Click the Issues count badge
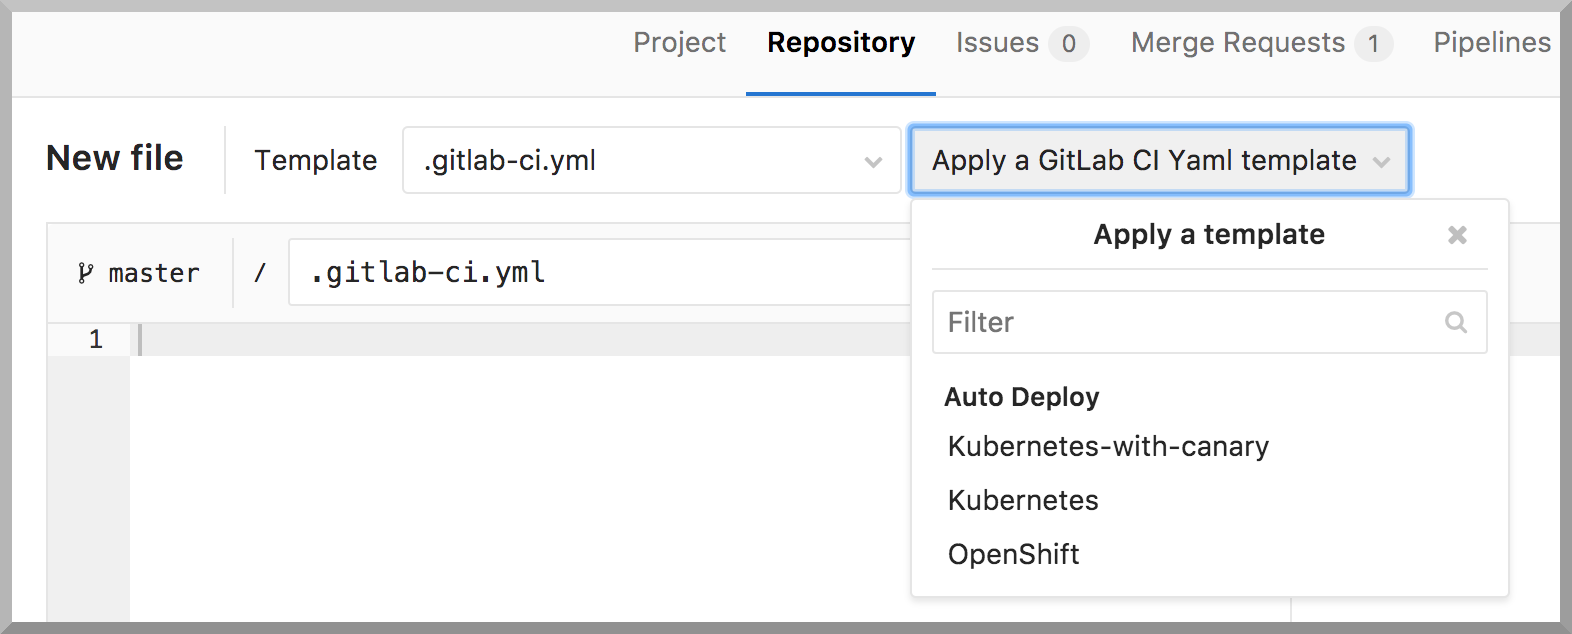 (1068, 44)
